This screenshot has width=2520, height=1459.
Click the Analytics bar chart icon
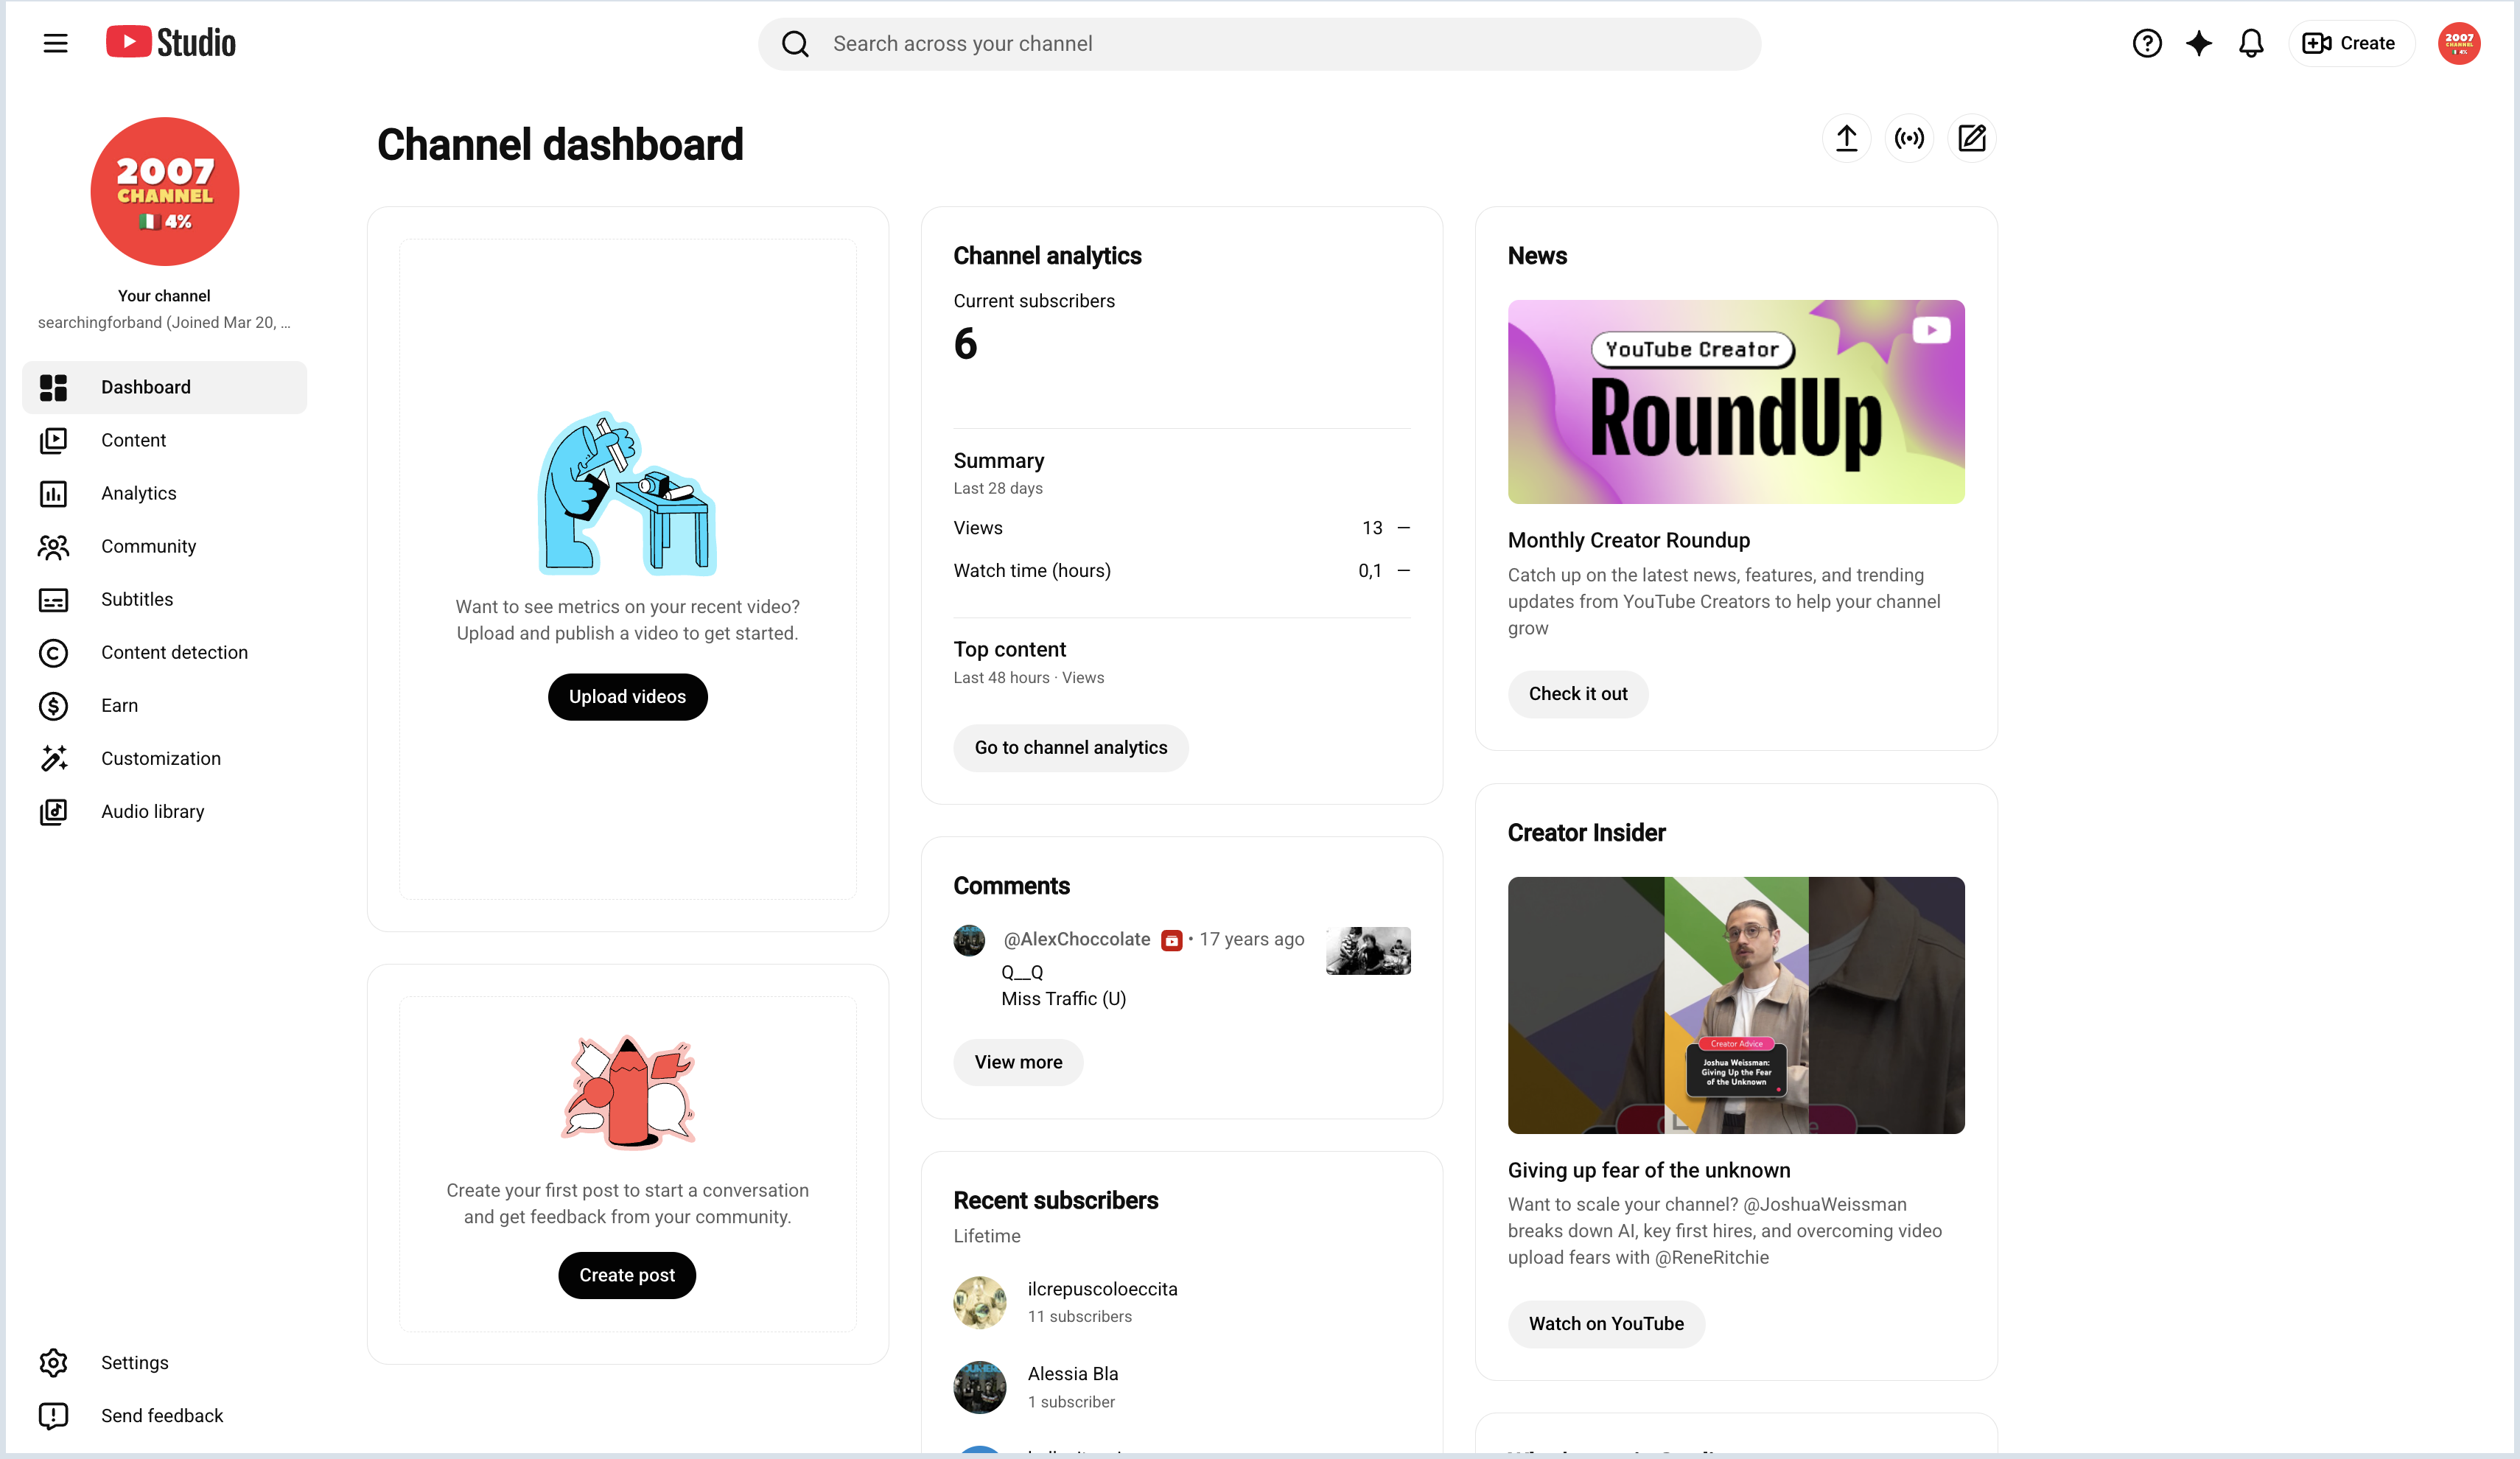tap(53, 493)
